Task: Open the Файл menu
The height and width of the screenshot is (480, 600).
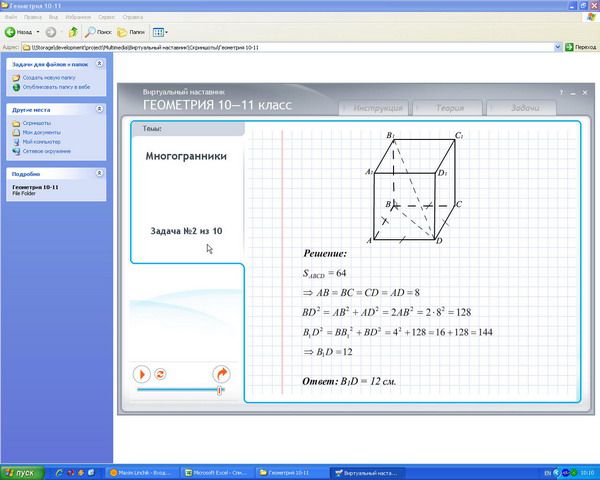Action: tap(9, 17)
